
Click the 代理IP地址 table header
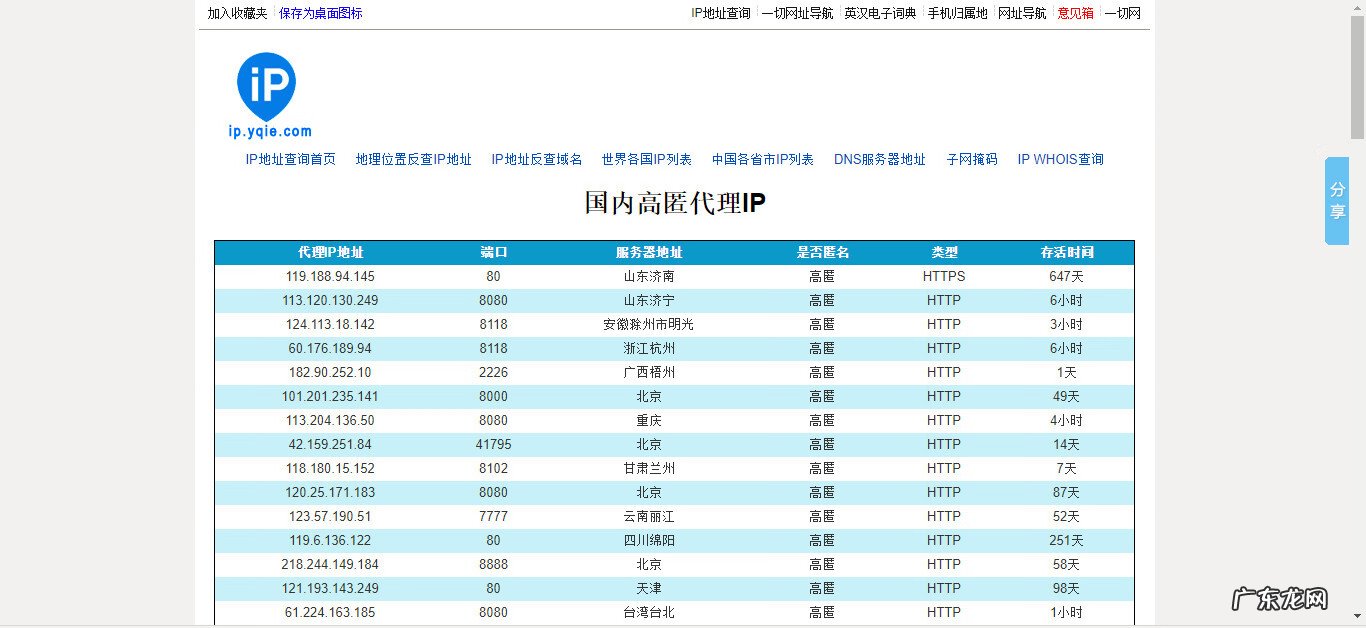[x=329, y=252]
